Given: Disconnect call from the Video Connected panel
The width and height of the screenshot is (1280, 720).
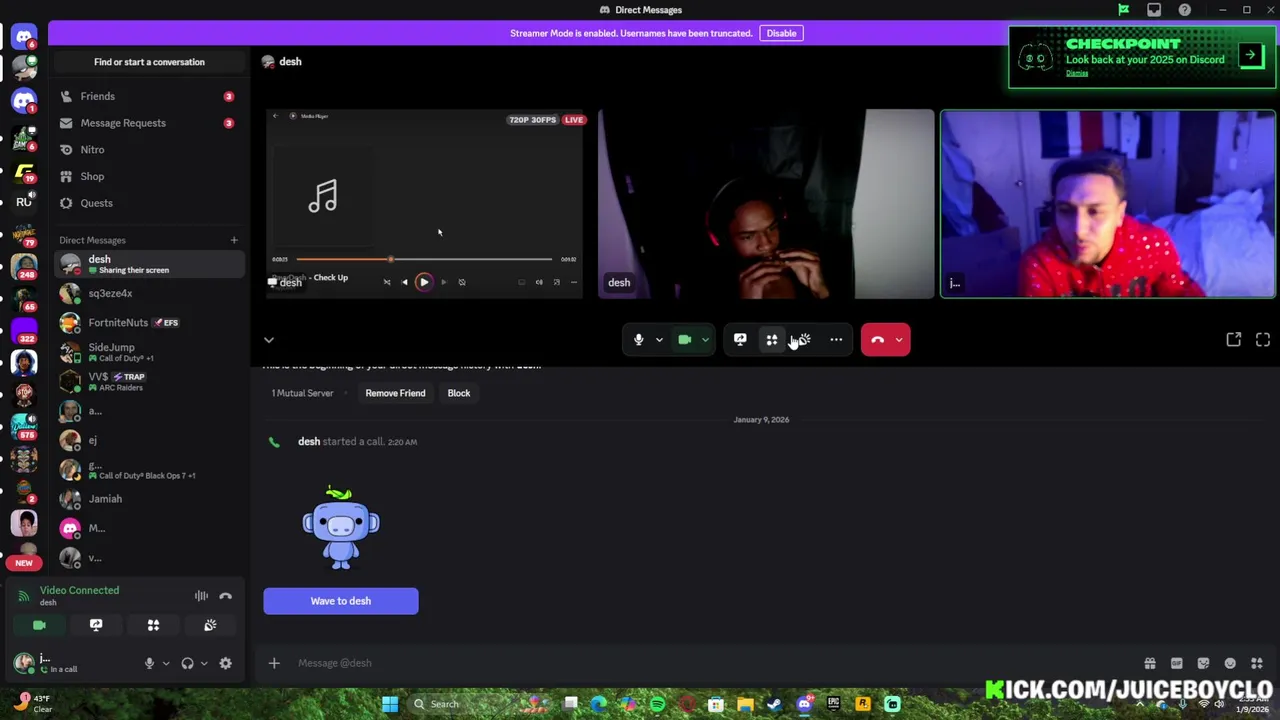Looking at the screenshot, I should [x=226, y=596].
